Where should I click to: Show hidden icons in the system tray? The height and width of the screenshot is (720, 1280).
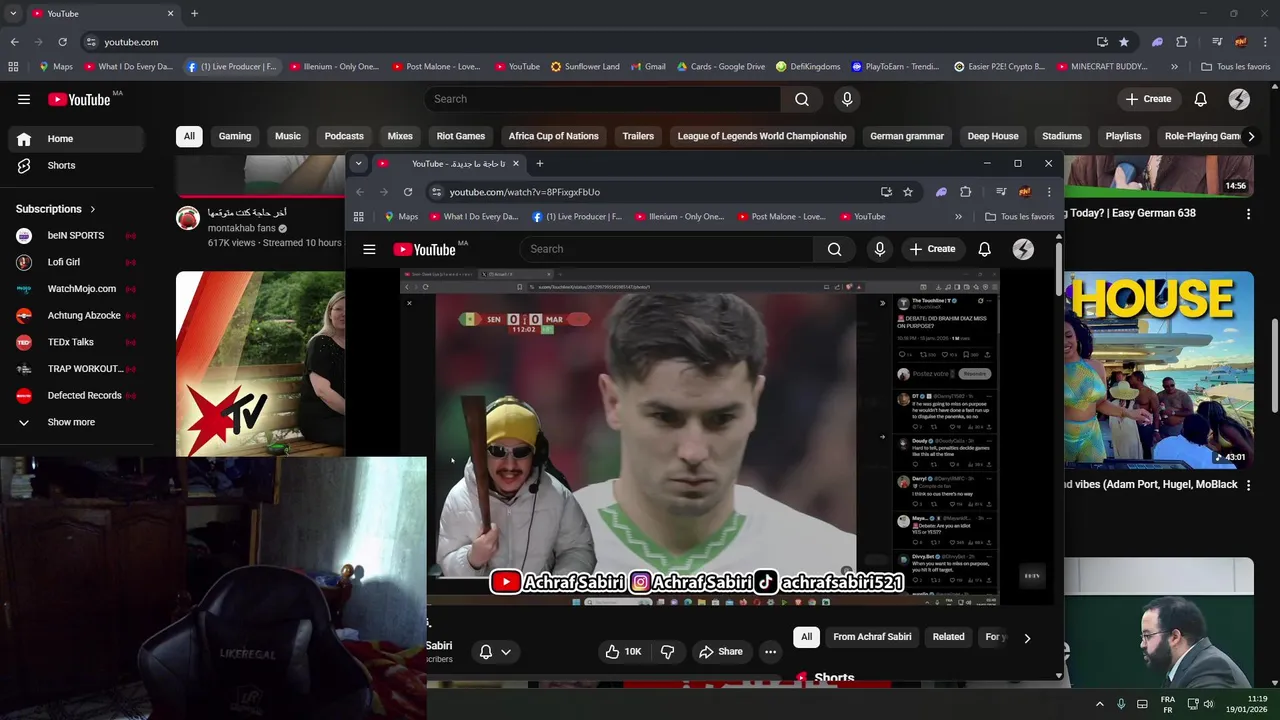click(x=1100, y=704)
